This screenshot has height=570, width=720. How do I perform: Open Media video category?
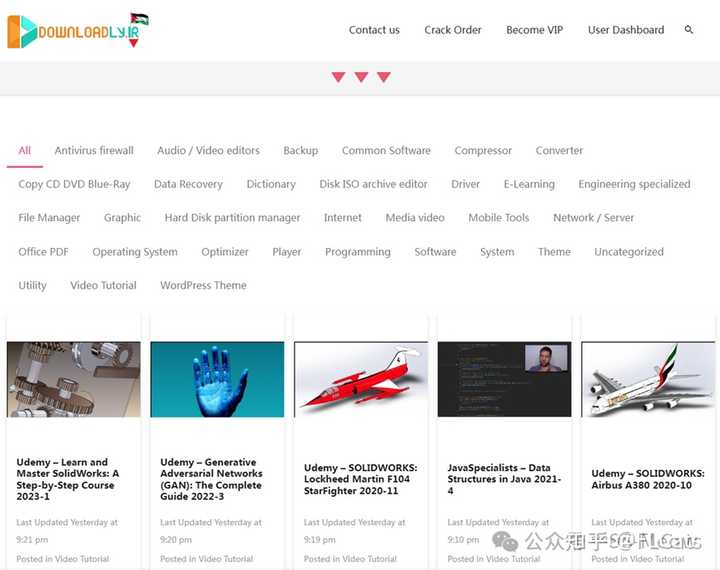coord(415,218)
